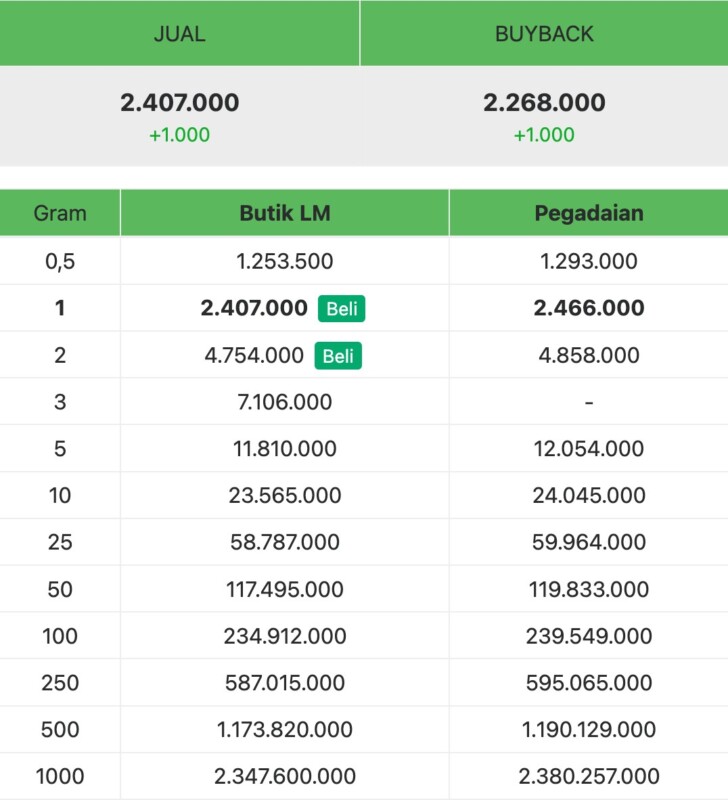The width and height of the screenshot is (728, 800).
Task: Click Pegadaian price 2.466.000
Action: point(588,308)
